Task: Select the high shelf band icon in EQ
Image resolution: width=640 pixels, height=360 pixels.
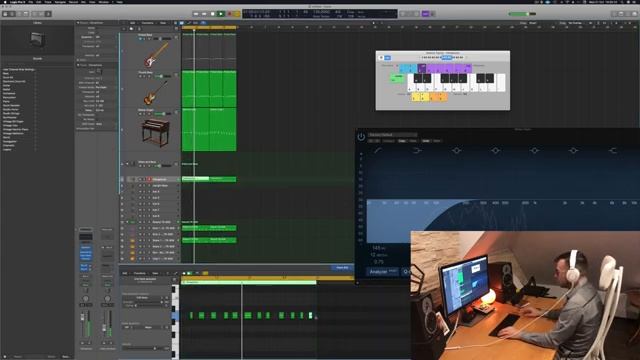Action: tap(612, 151)
